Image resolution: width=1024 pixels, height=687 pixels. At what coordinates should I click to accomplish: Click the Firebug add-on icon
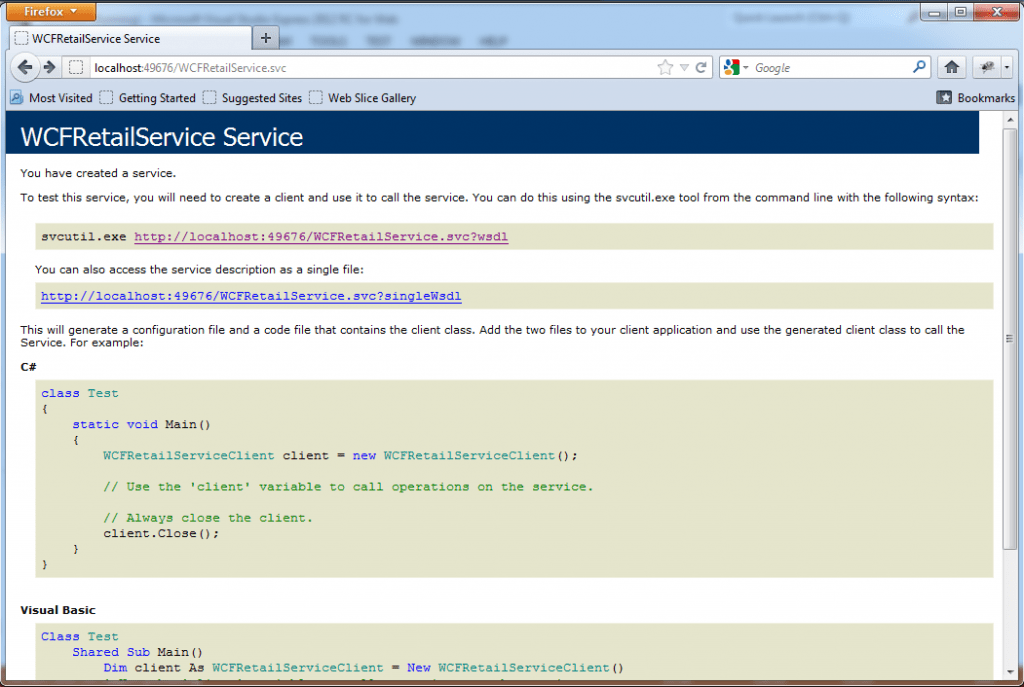(x=984, y=67)
